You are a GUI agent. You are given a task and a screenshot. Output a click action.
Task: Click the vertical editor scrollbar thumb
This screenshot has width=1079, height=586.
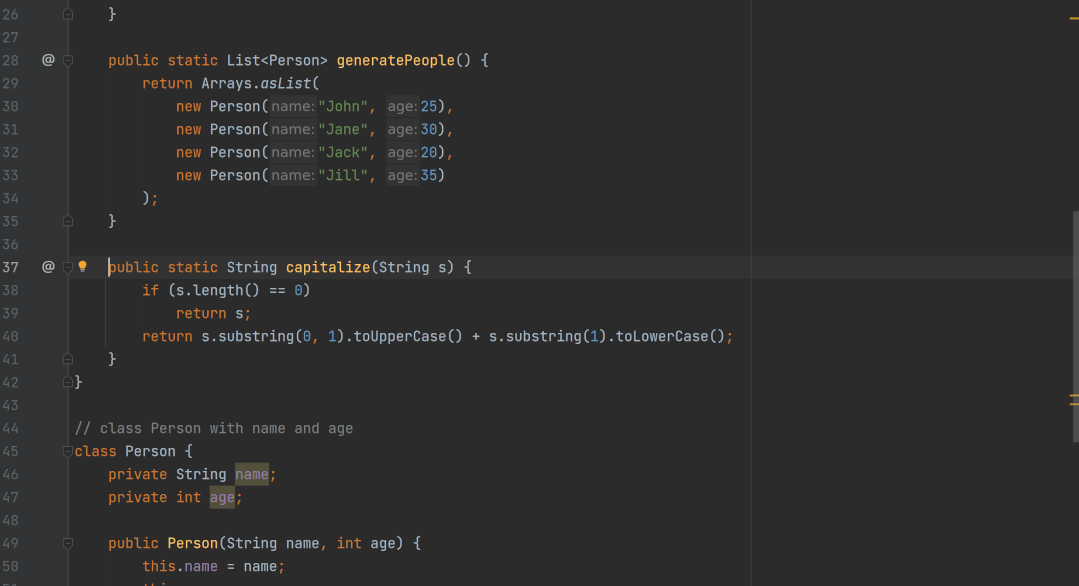(1076, 327)
